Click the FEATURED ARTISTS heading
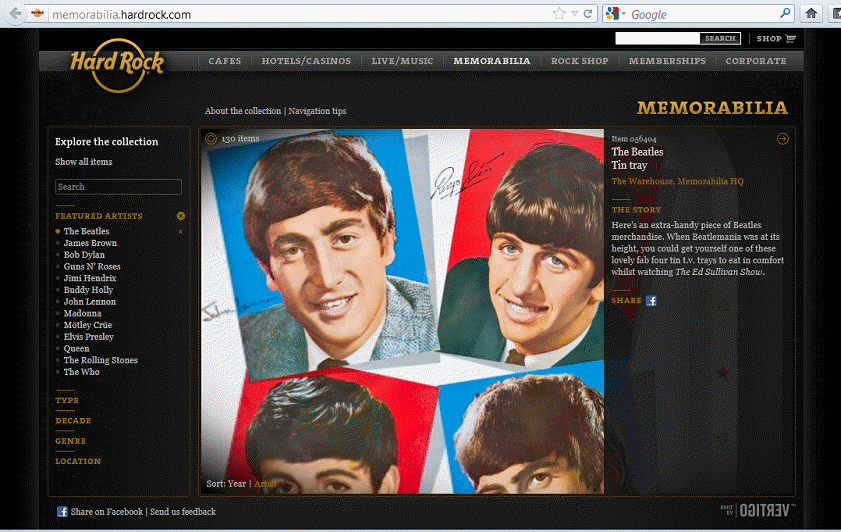The height and width of the screenshot is (532, 841). tap(99, 216)
